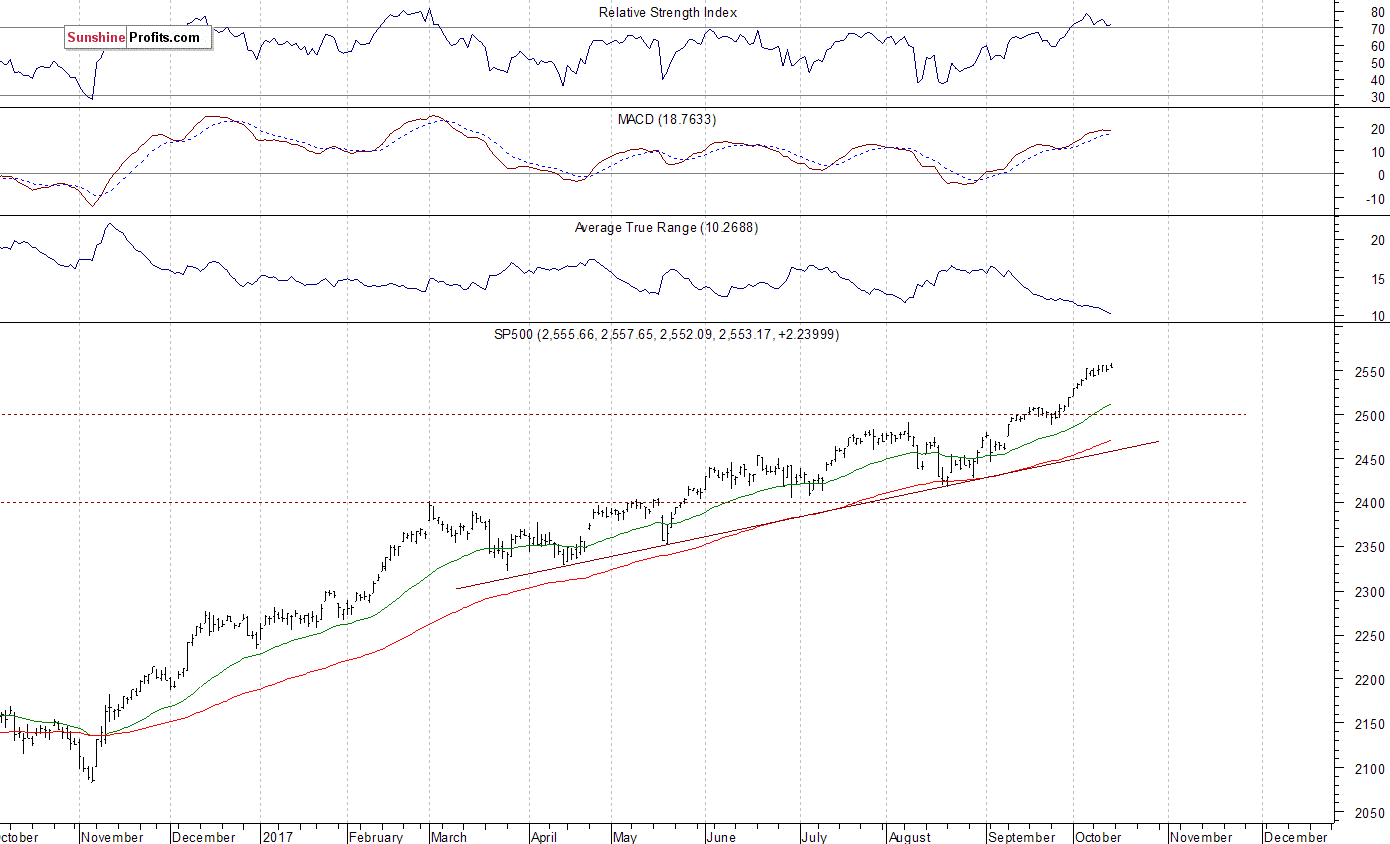
Task: Click the 2500 price axis value
Action: point(1370,415)
